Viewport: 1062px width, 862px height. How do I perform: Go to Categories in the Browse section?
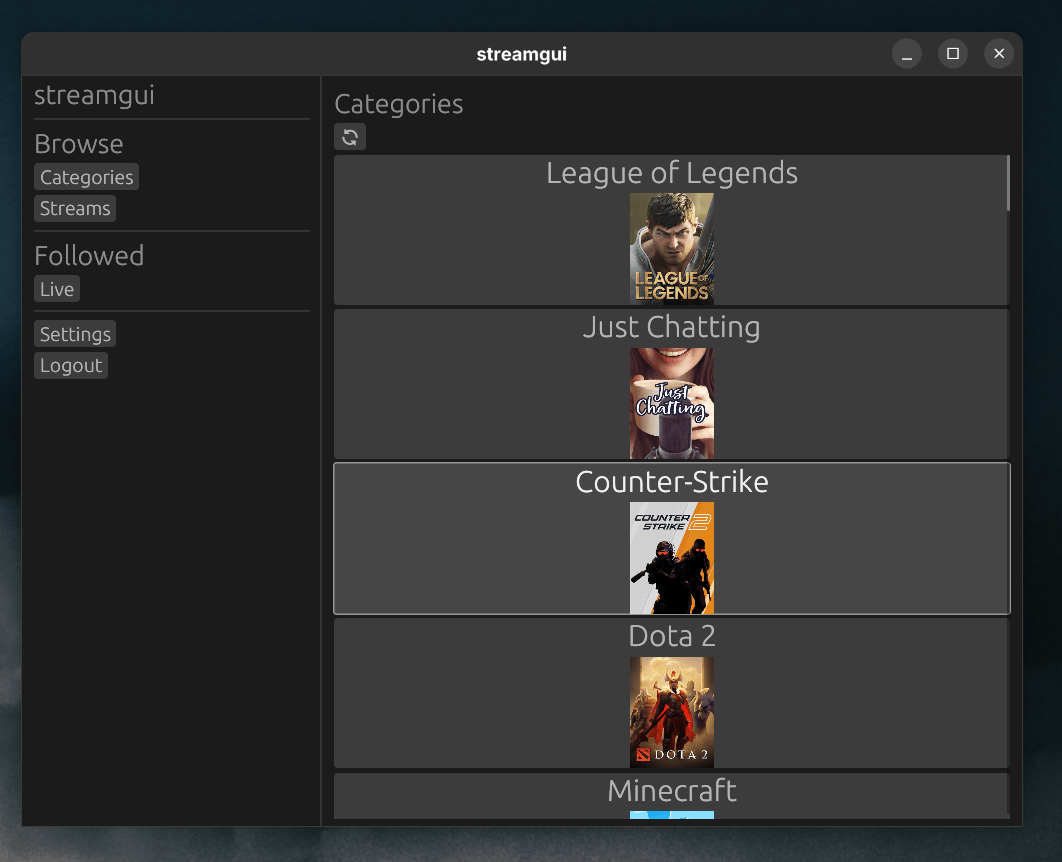click(x=86, y=177)
